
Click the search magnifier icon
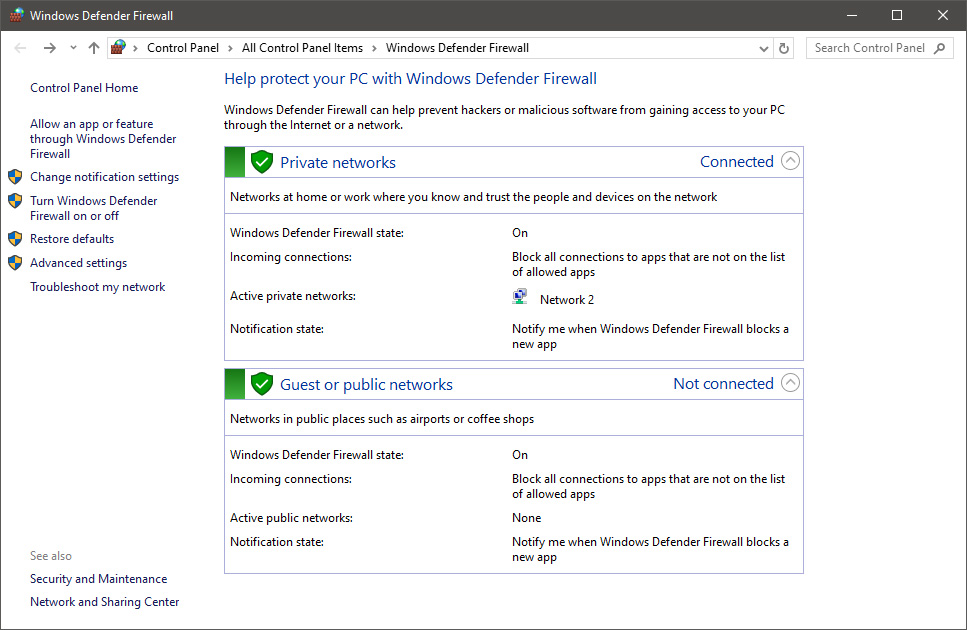[x=940, y=48]
